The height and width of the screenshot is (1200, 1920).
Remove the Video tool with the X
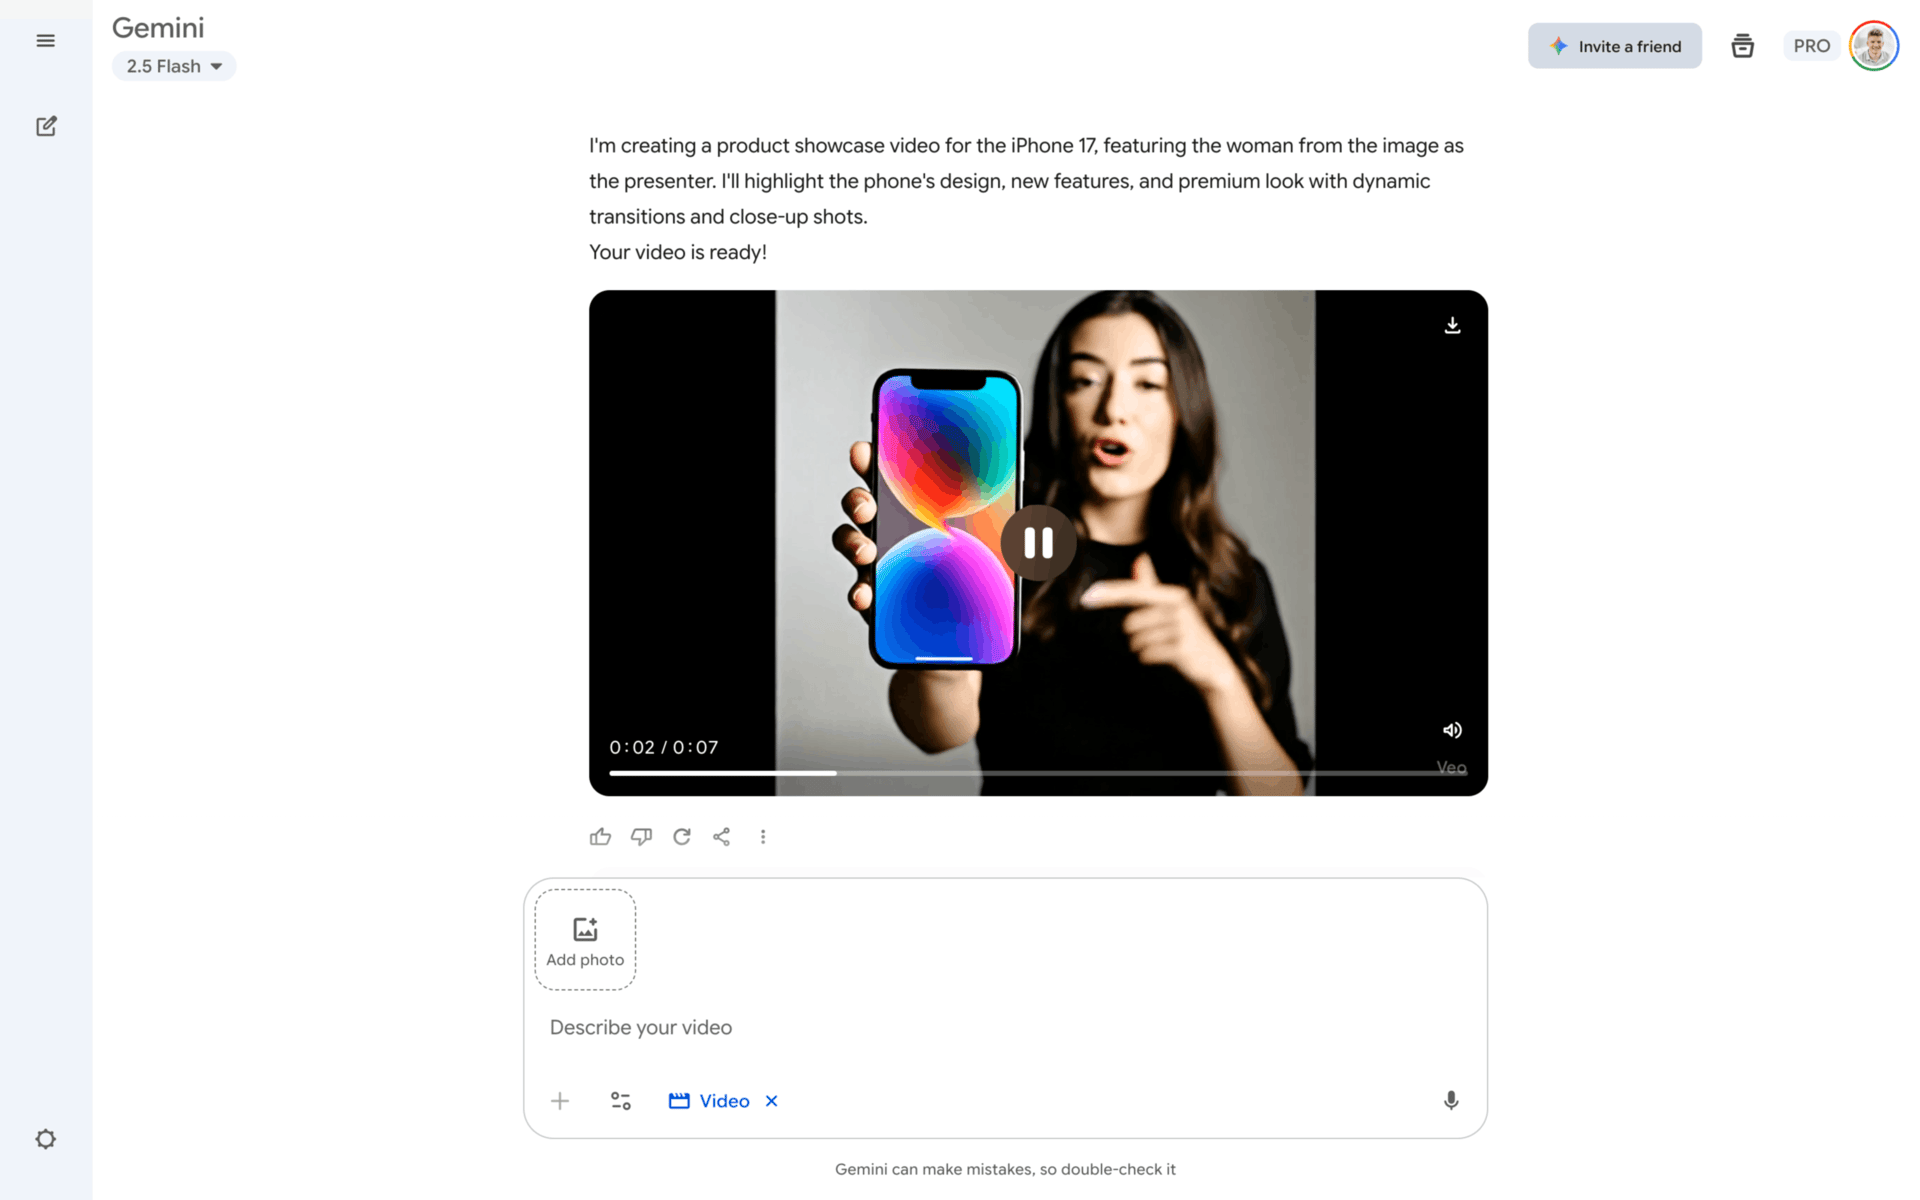click(x=772, y=1101)
